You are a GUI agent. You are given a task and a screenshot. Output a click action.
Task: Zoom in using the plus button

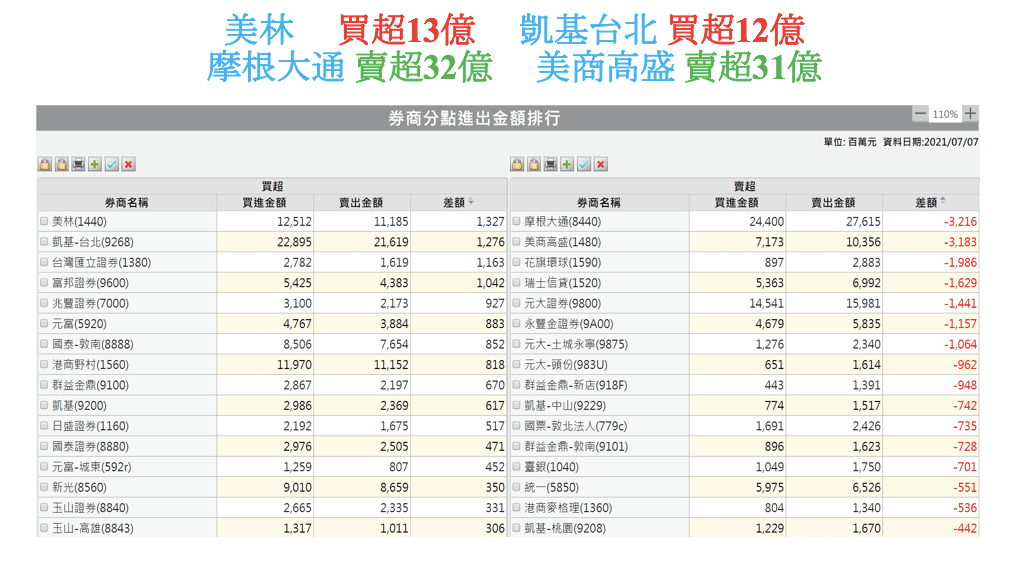tap(970, 114)
